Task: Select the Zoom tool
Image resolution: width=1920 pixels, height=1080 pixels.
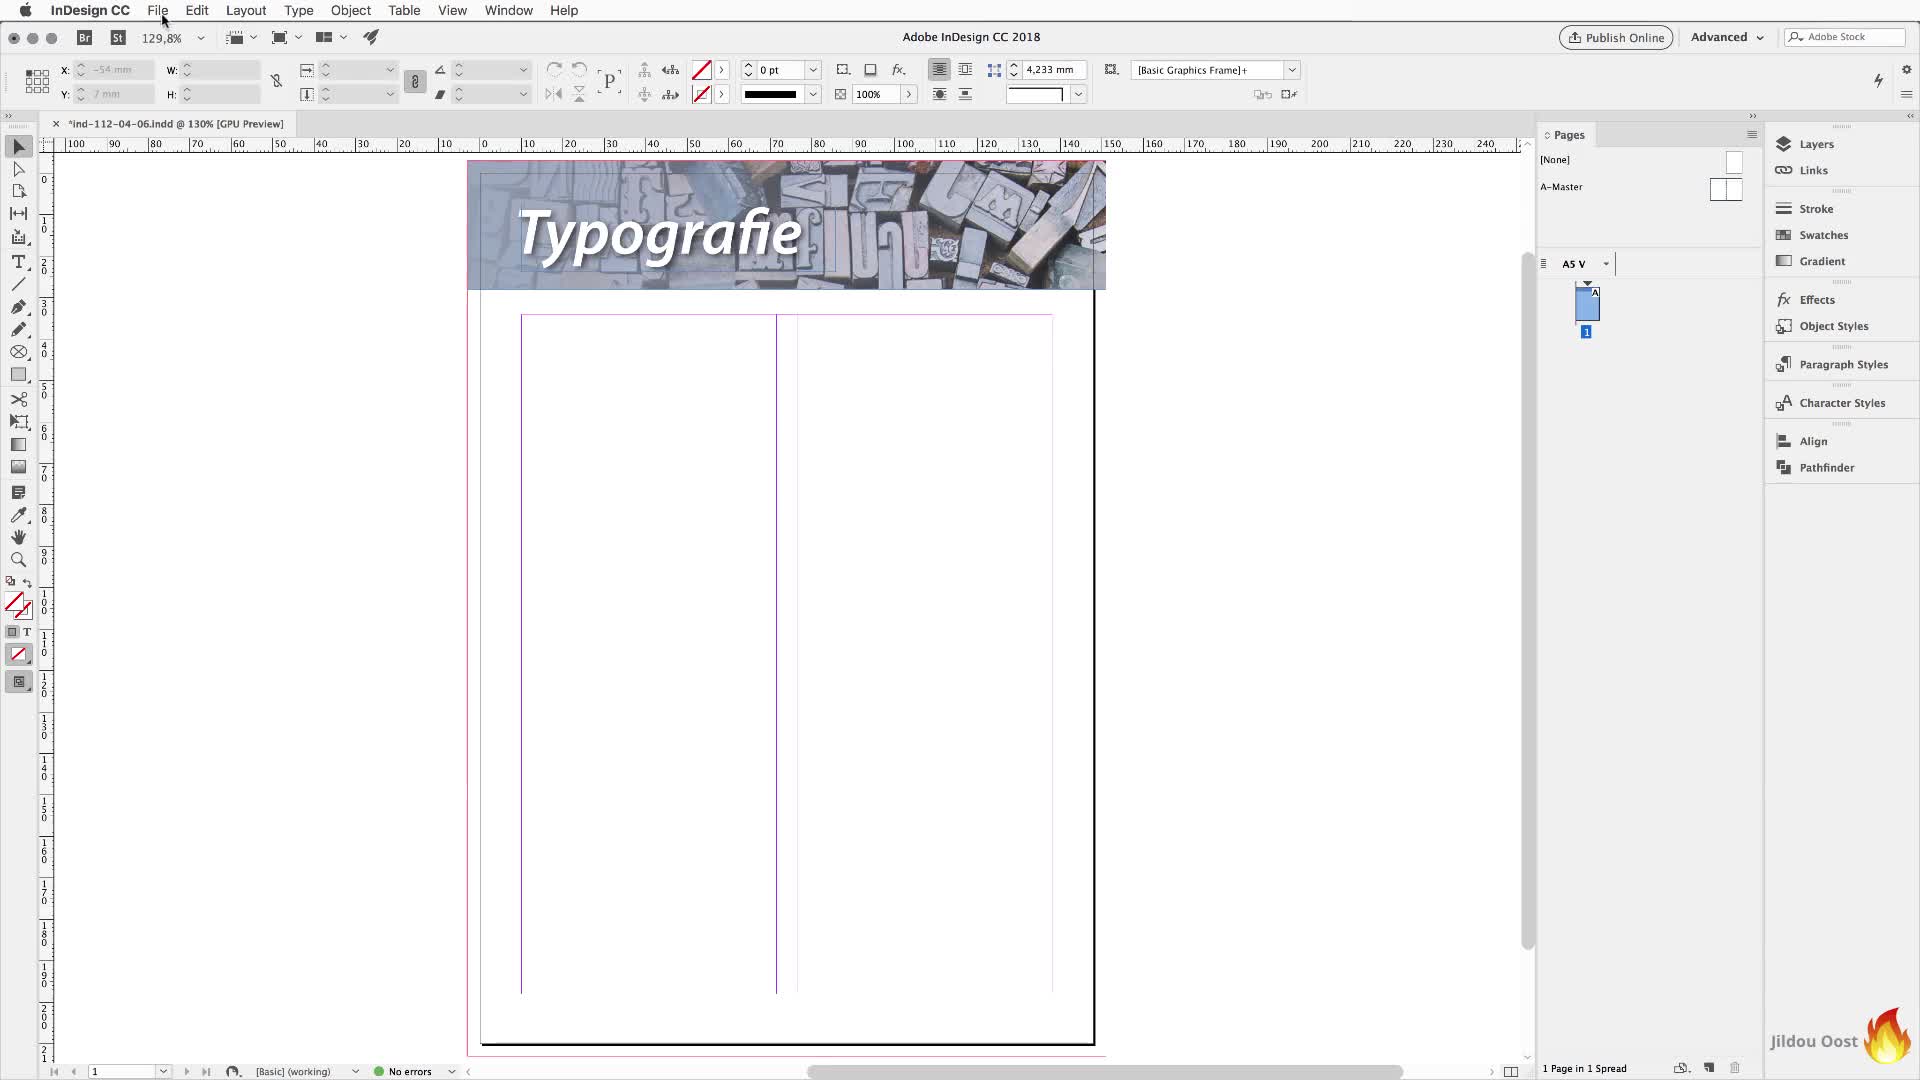Action: (x=18, y=560)
